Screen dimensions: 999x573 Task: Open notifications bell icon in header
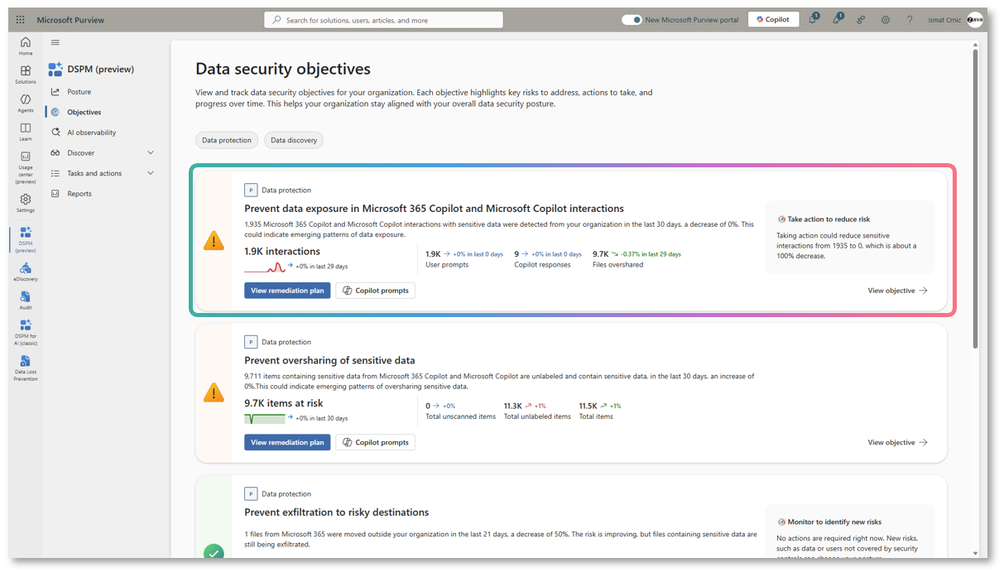click(x=813, y=20)
